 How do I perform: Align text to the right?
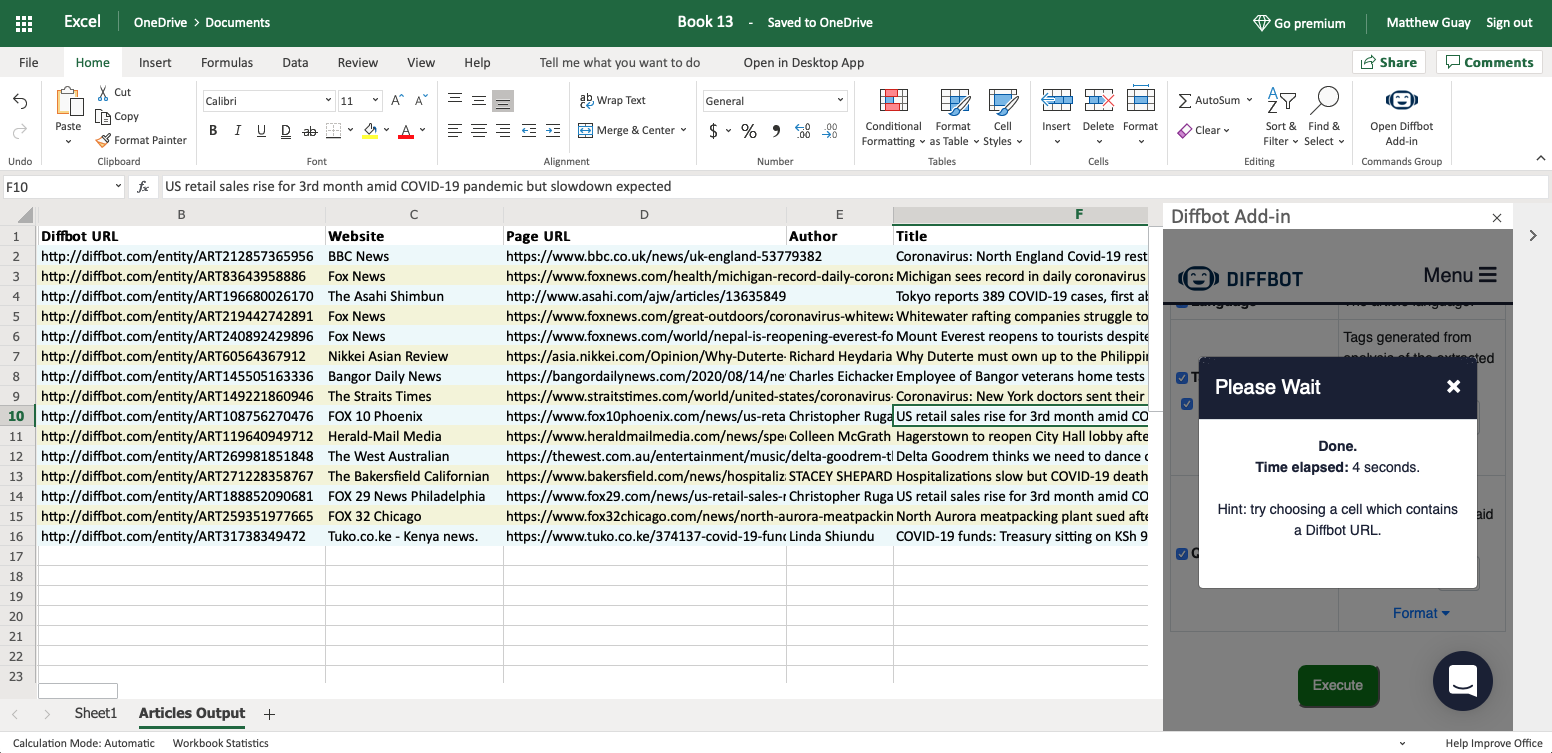coord(503,130)
